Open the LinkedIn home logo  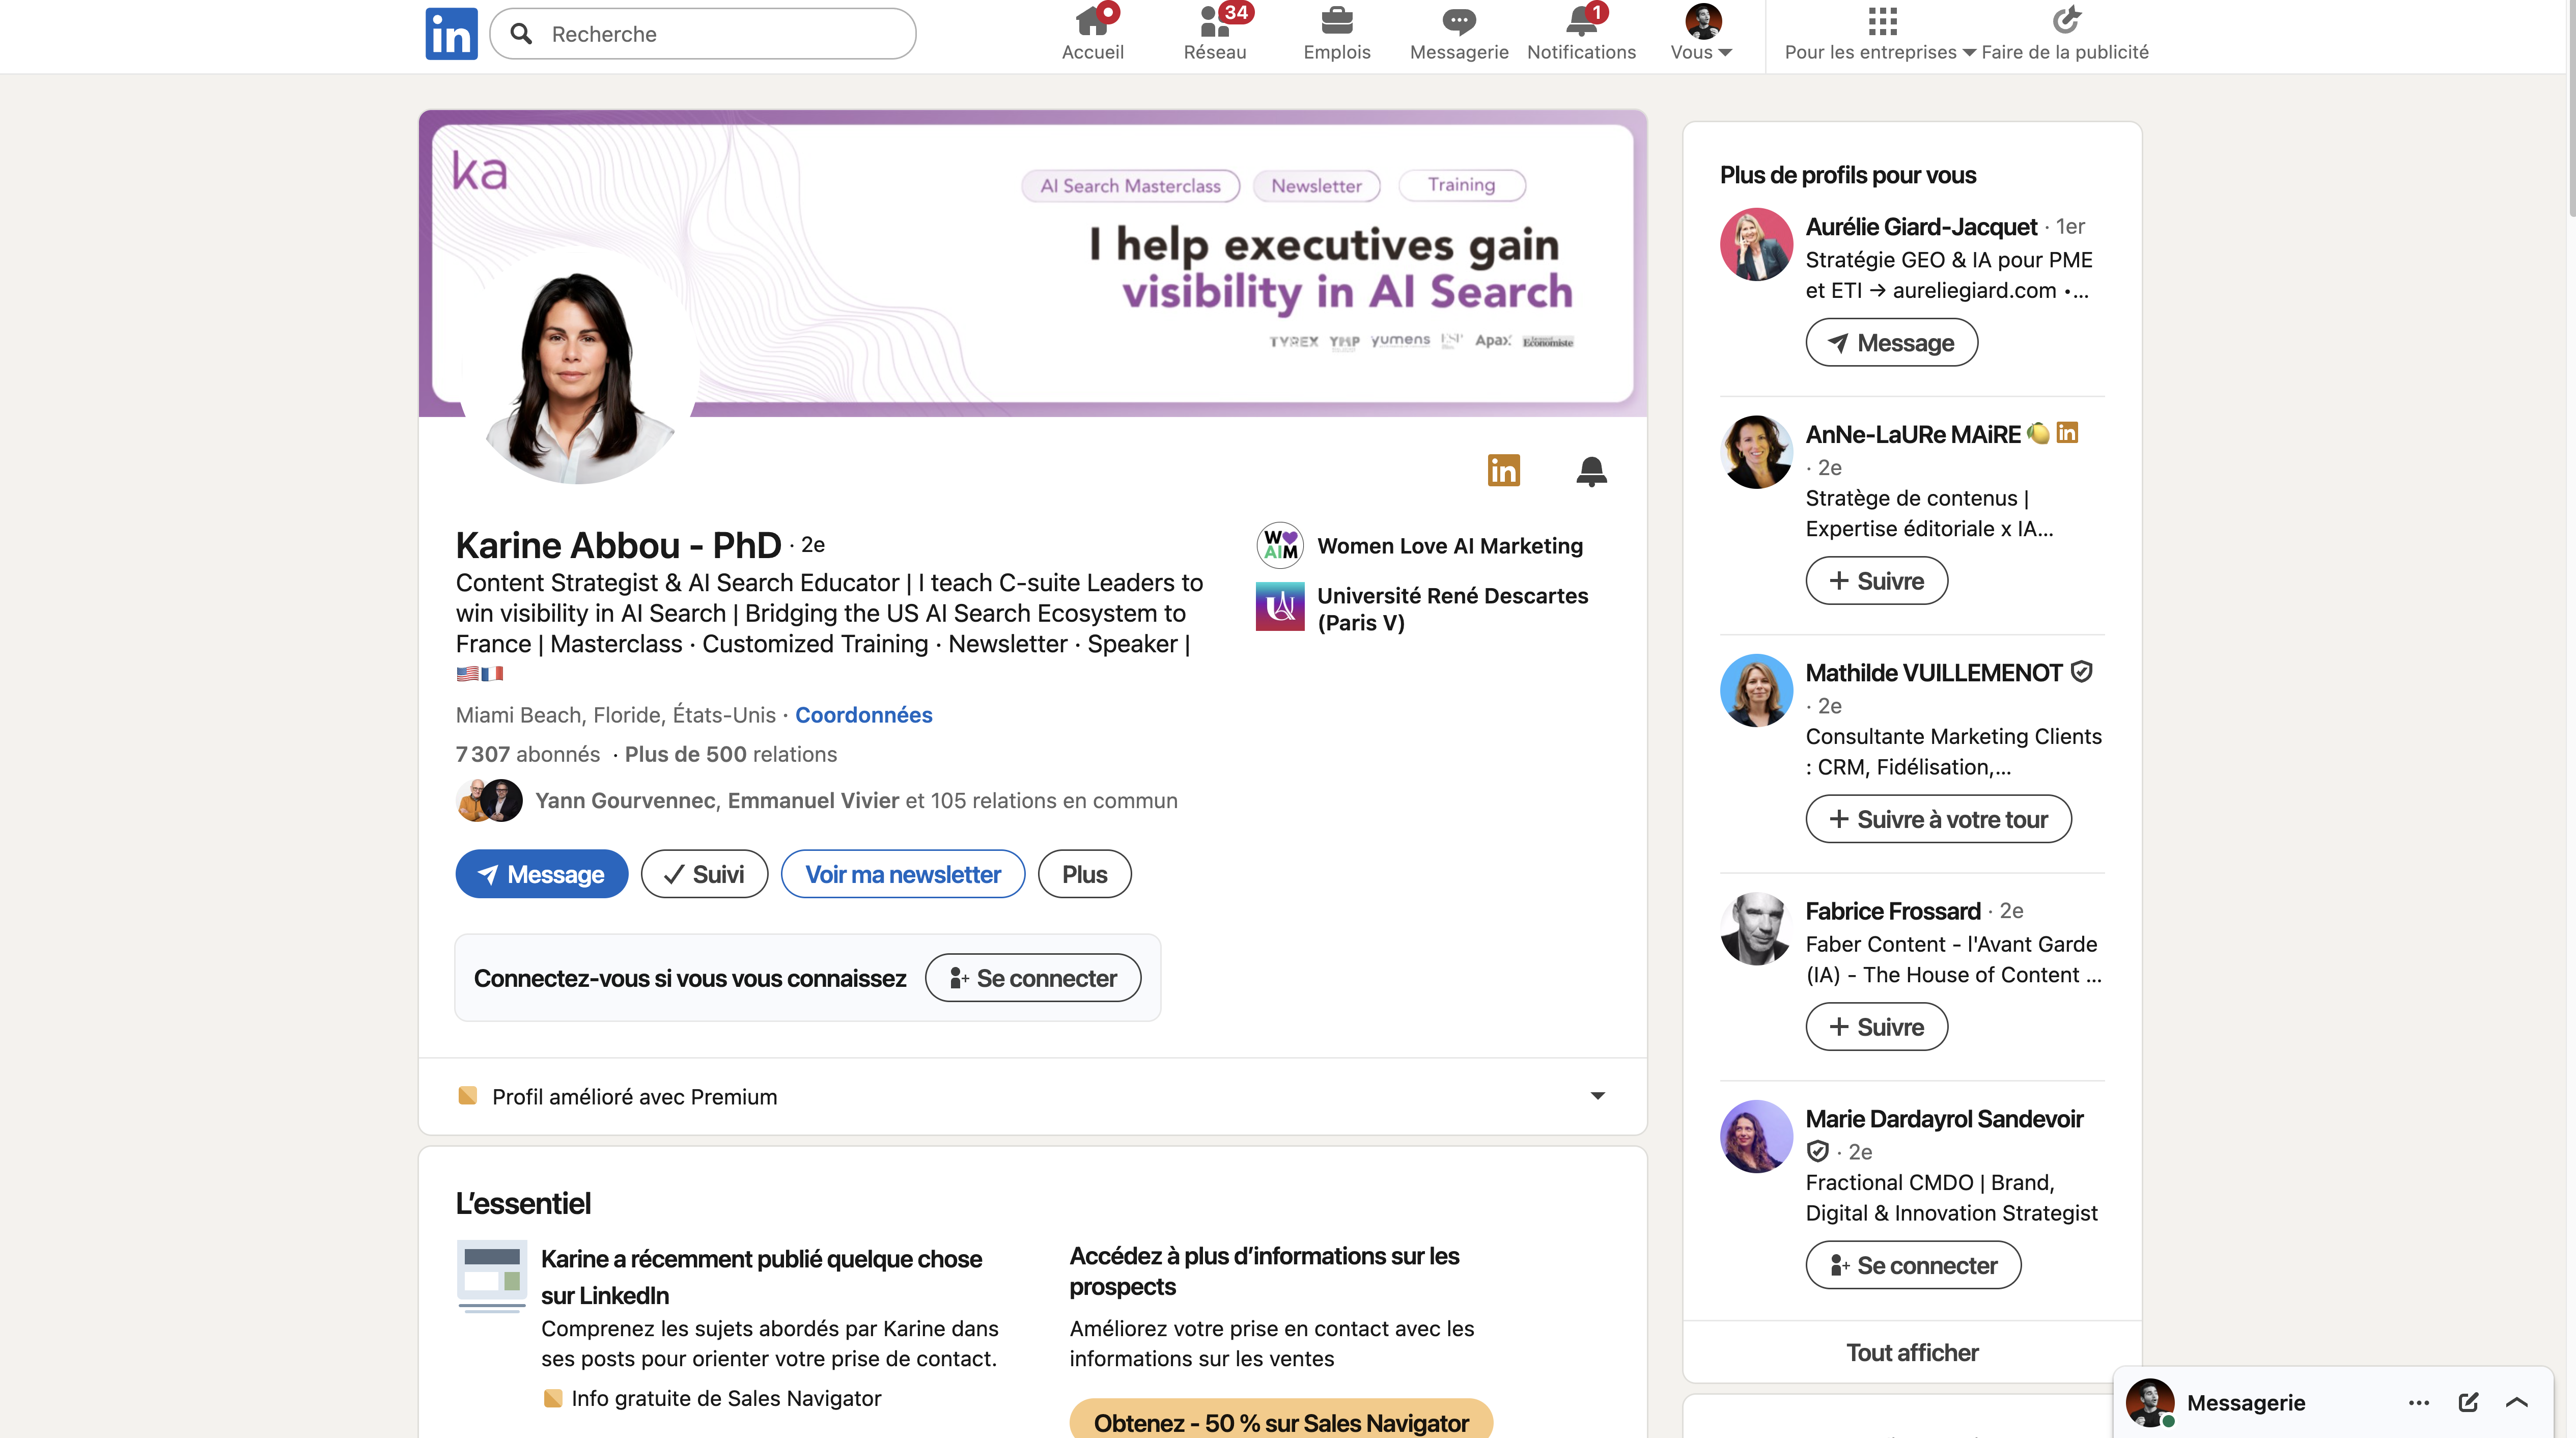451,34
